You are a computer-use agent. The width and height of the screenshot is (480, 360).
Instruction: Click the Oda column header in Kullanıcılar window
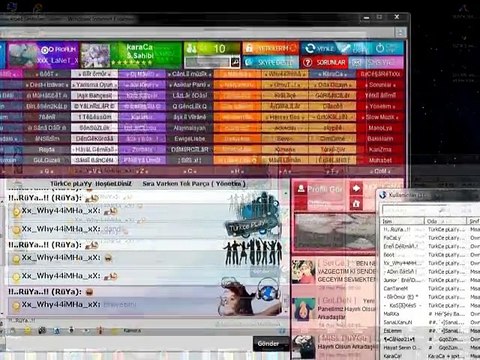(446, 221)
